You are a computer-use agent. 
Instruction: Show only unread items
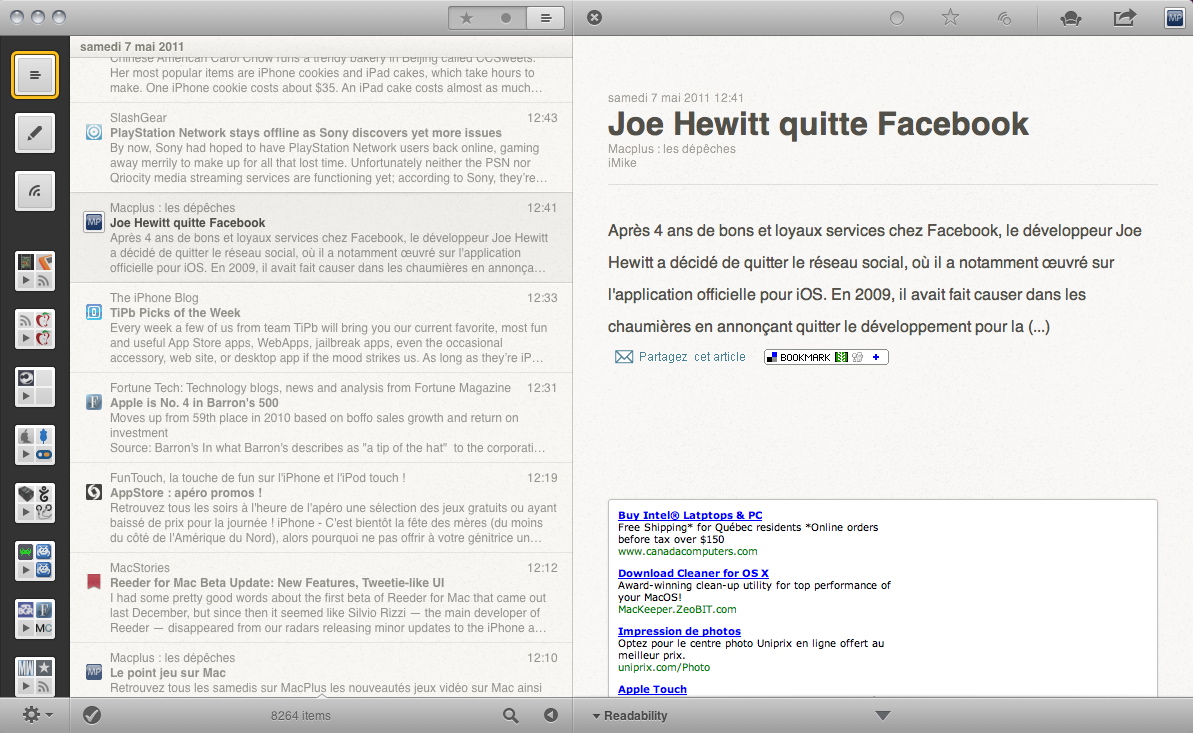coord(506,18)
